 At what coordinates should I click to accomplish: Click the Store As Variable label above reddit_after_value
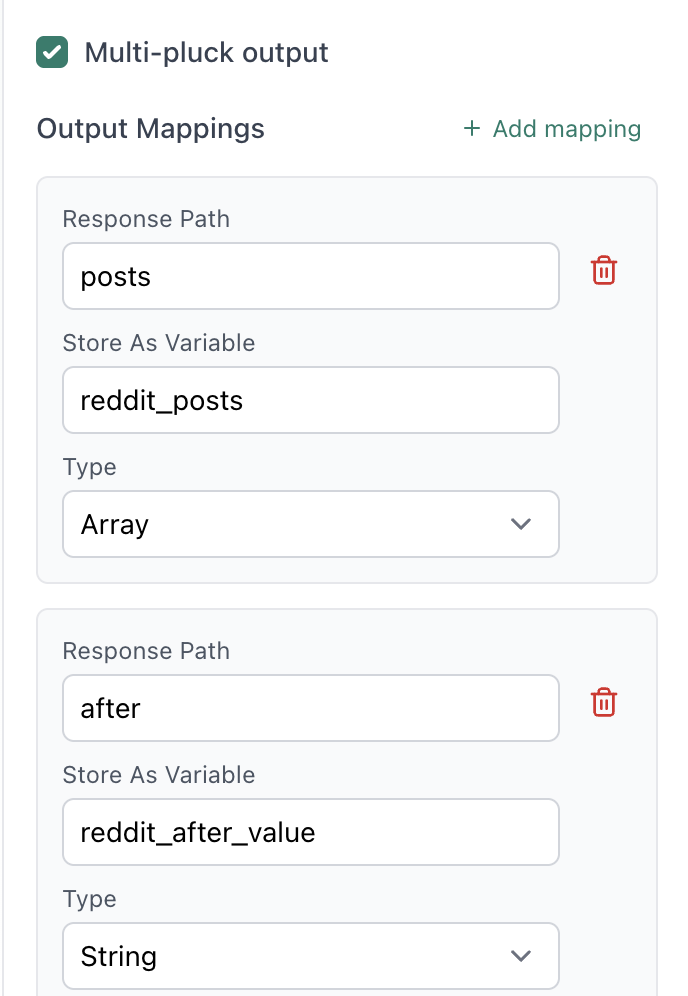pos(159,775)
